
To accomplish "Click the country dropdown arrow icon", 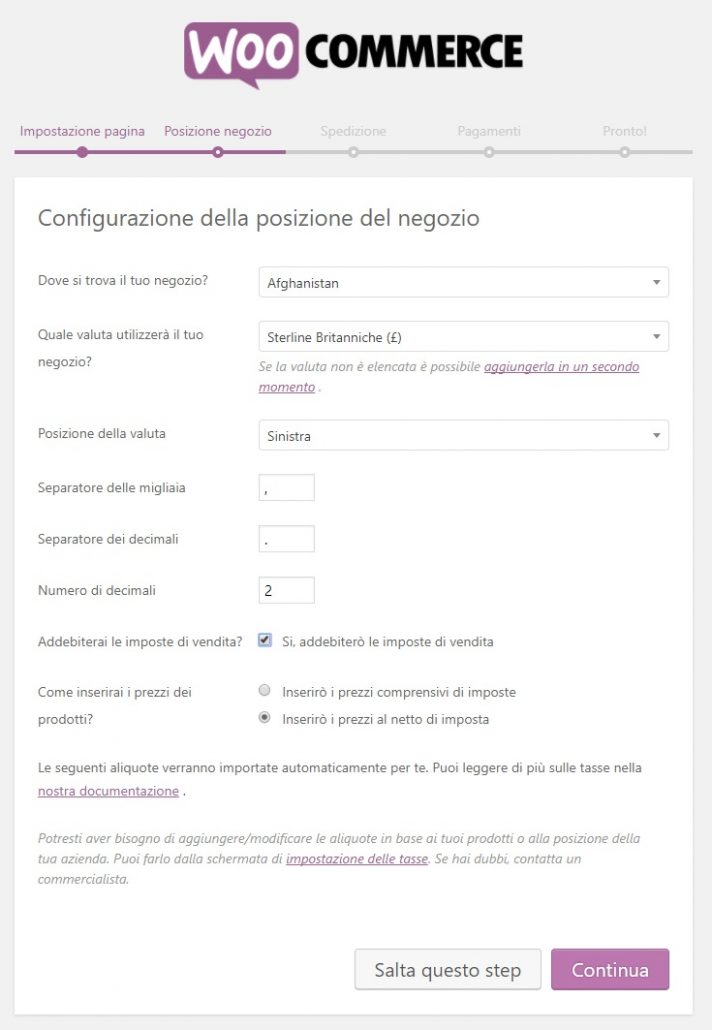I will tap(656, 282).
